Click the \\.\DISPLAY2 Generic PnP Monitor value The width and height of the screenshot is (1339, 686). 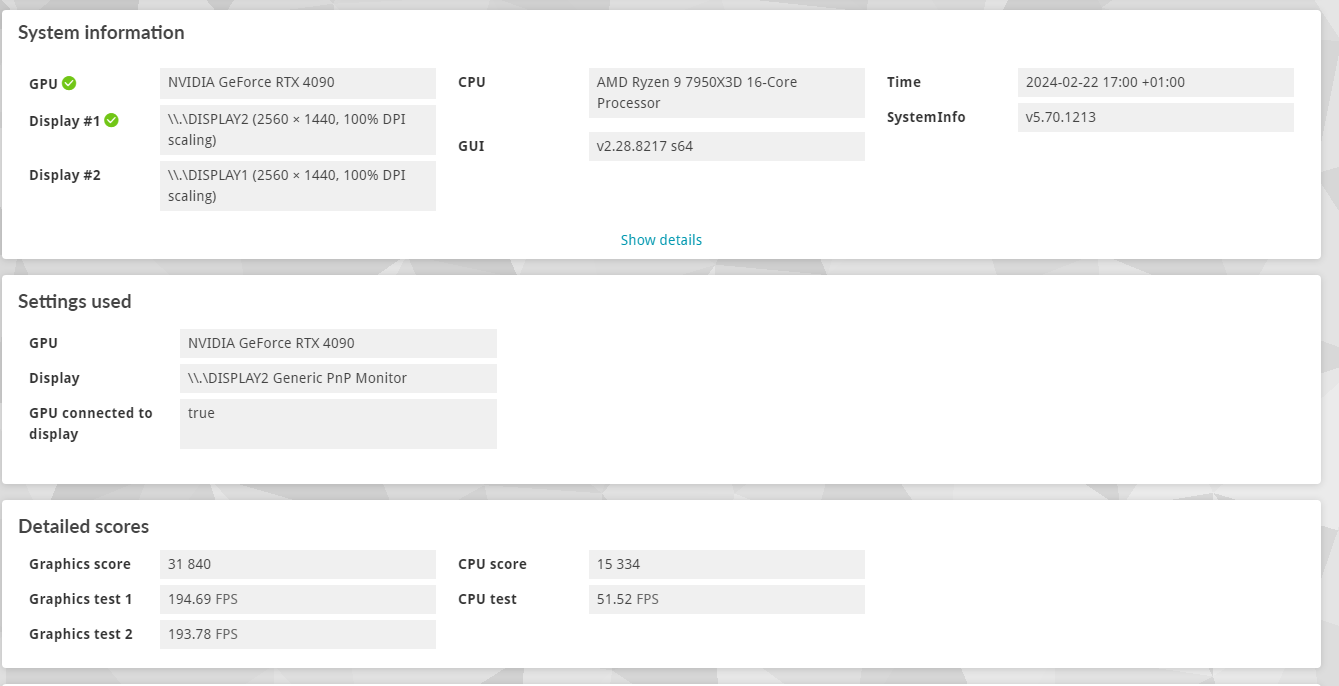(338, 378)
